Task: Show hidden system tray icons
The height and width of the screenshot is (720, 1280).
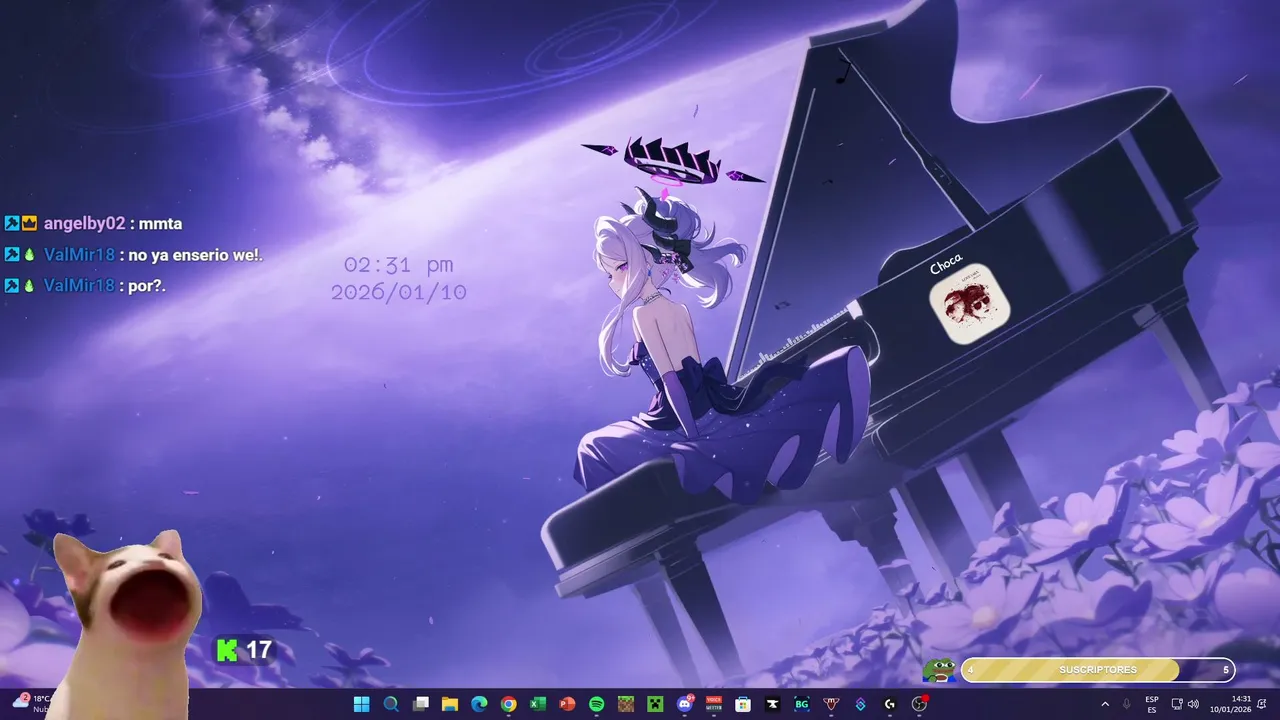Action: tap(1105, 704)
